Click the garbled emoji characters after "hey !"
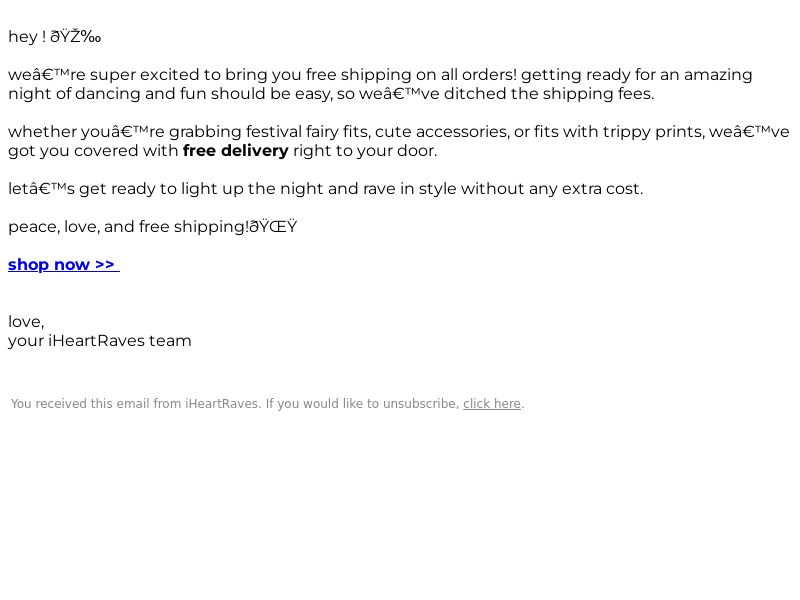The image size is (800, 600). click(76, 37)
